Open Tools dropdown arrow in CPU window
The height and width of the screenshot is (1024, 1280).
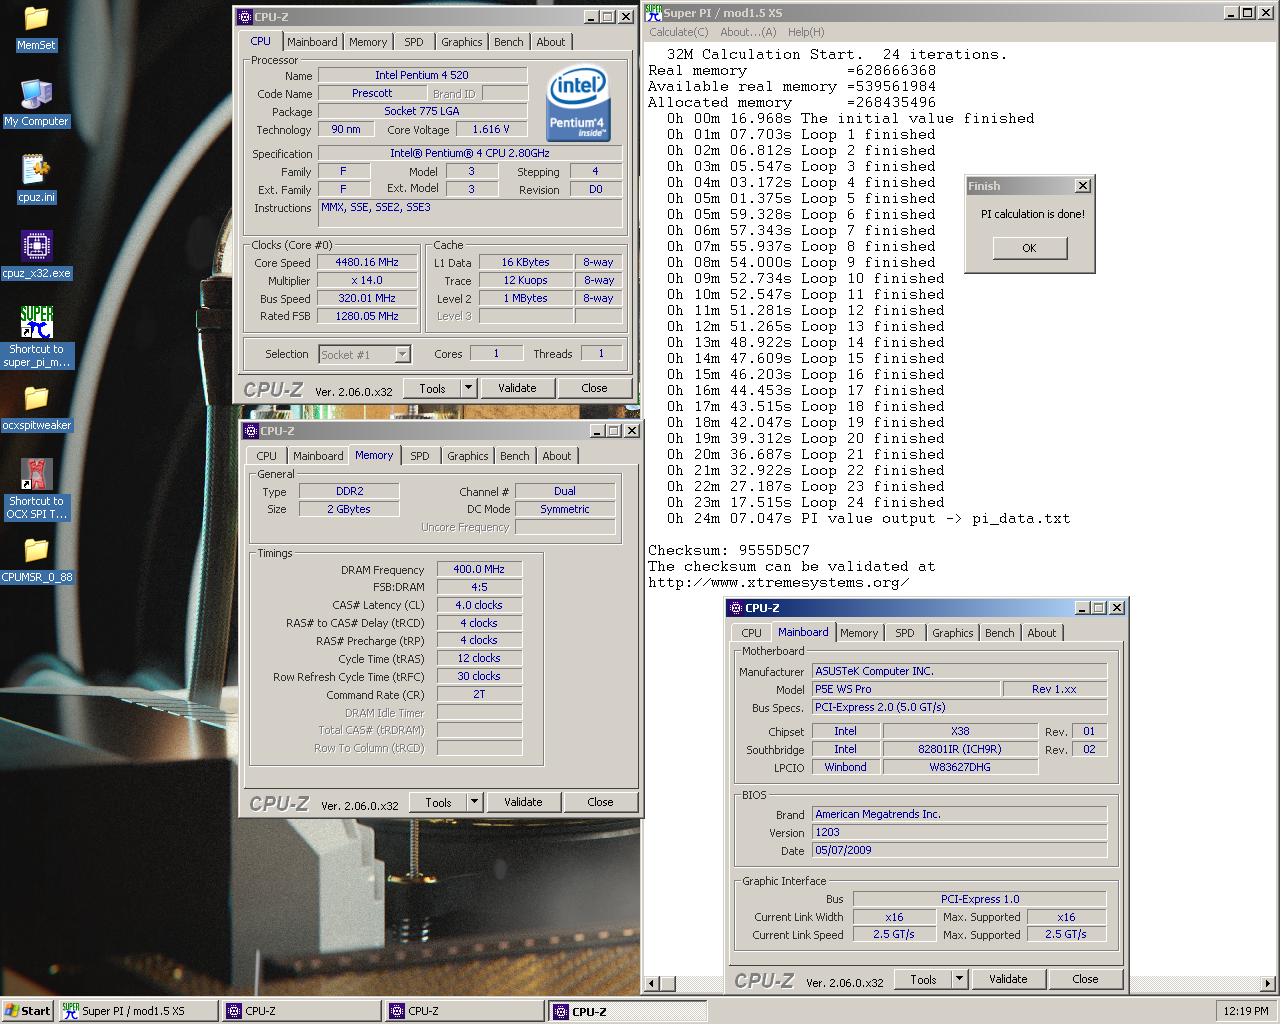click(468, 388)
